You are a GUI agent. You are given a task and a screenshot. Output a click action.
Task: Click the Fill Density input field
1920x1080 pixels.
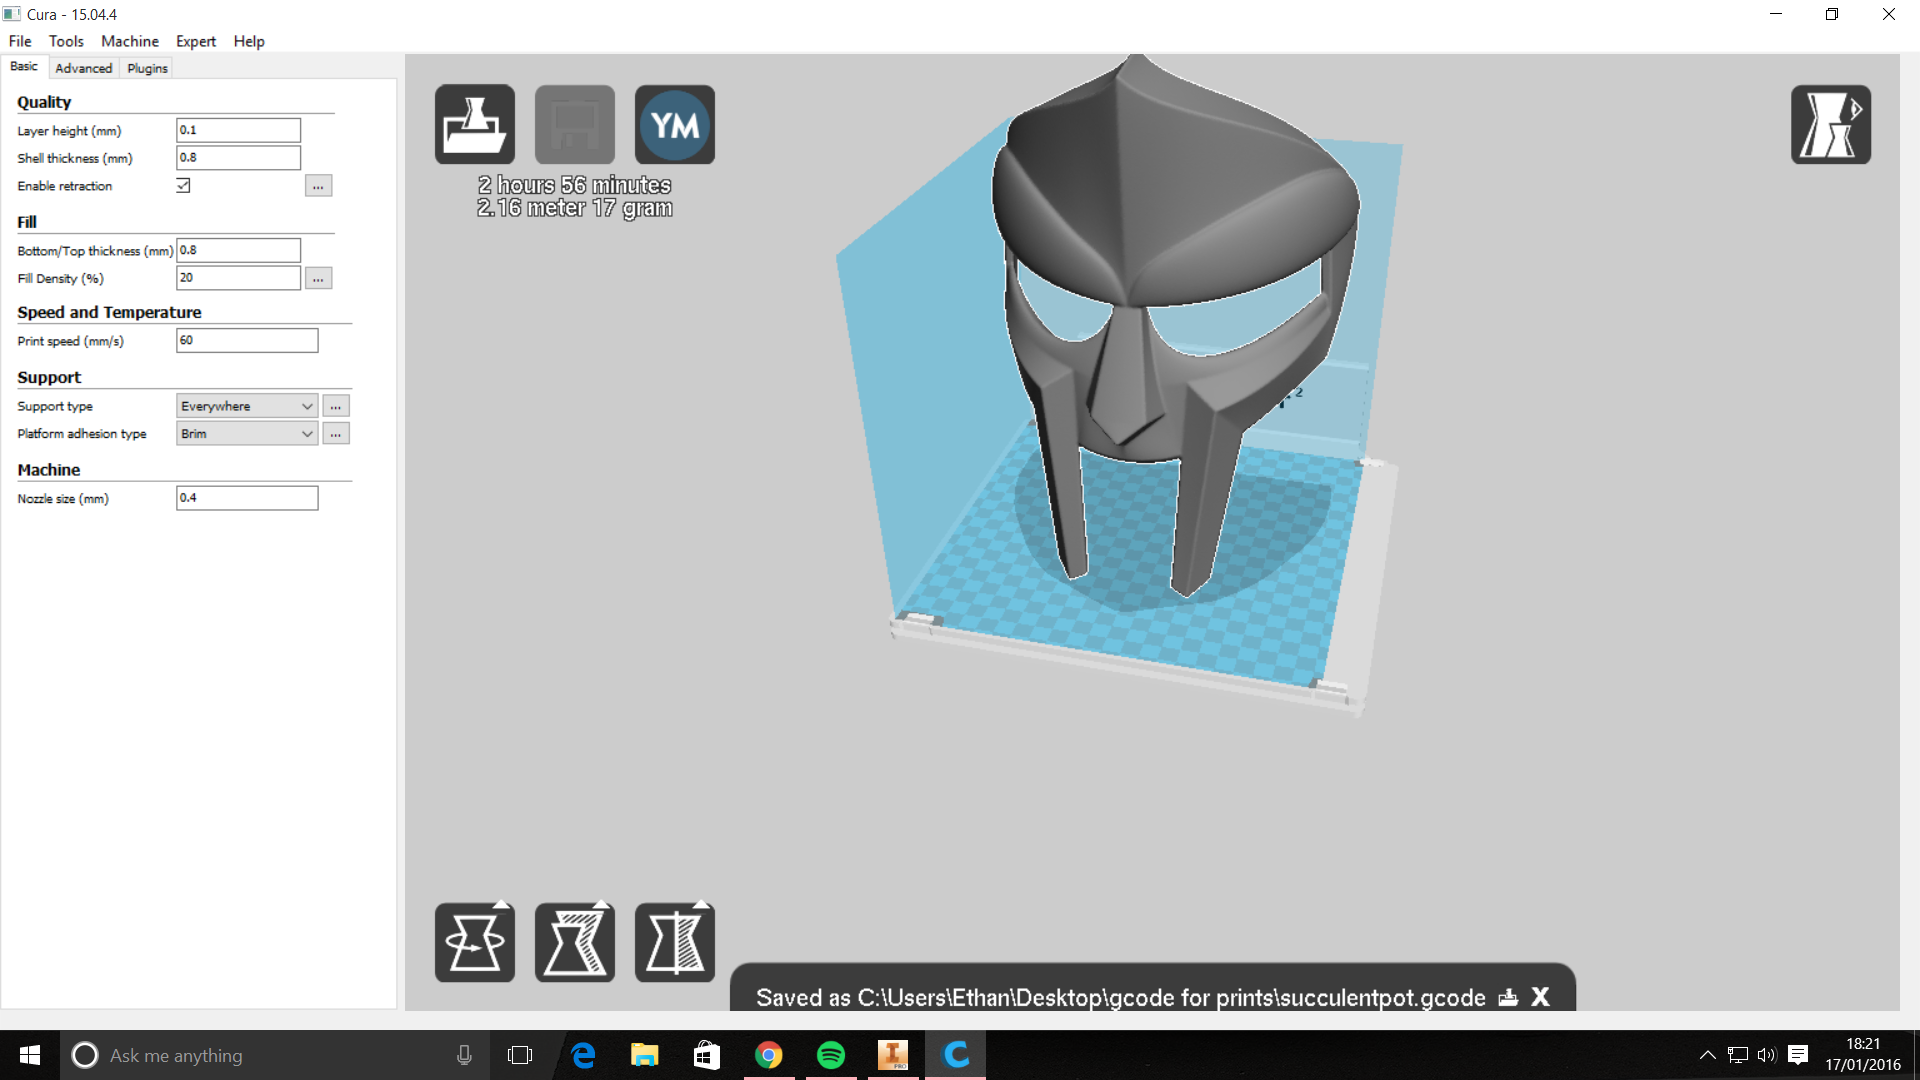(239, 278)
